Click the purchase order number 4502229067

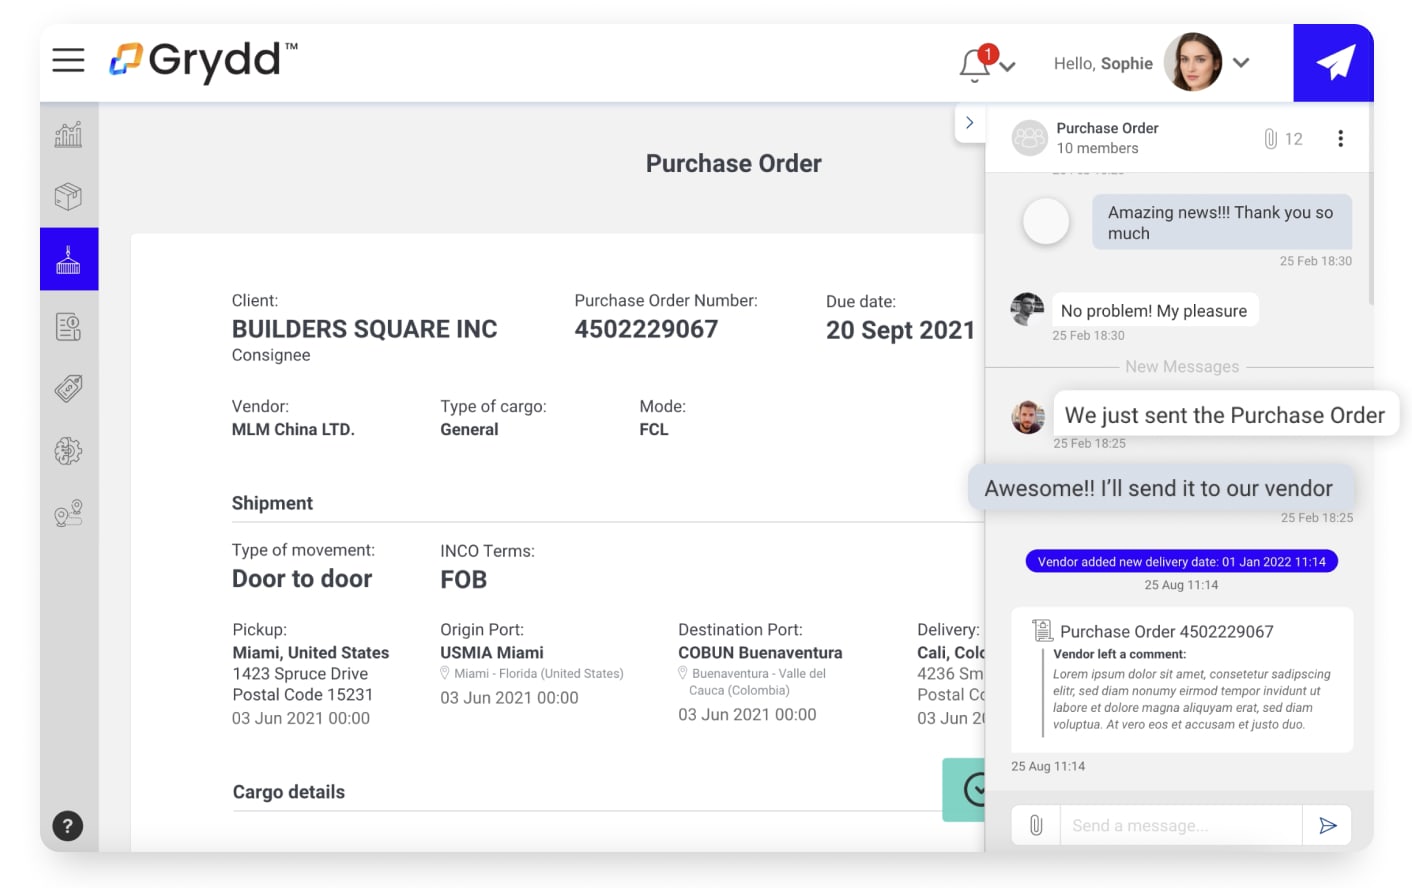(x=646, y=329)
